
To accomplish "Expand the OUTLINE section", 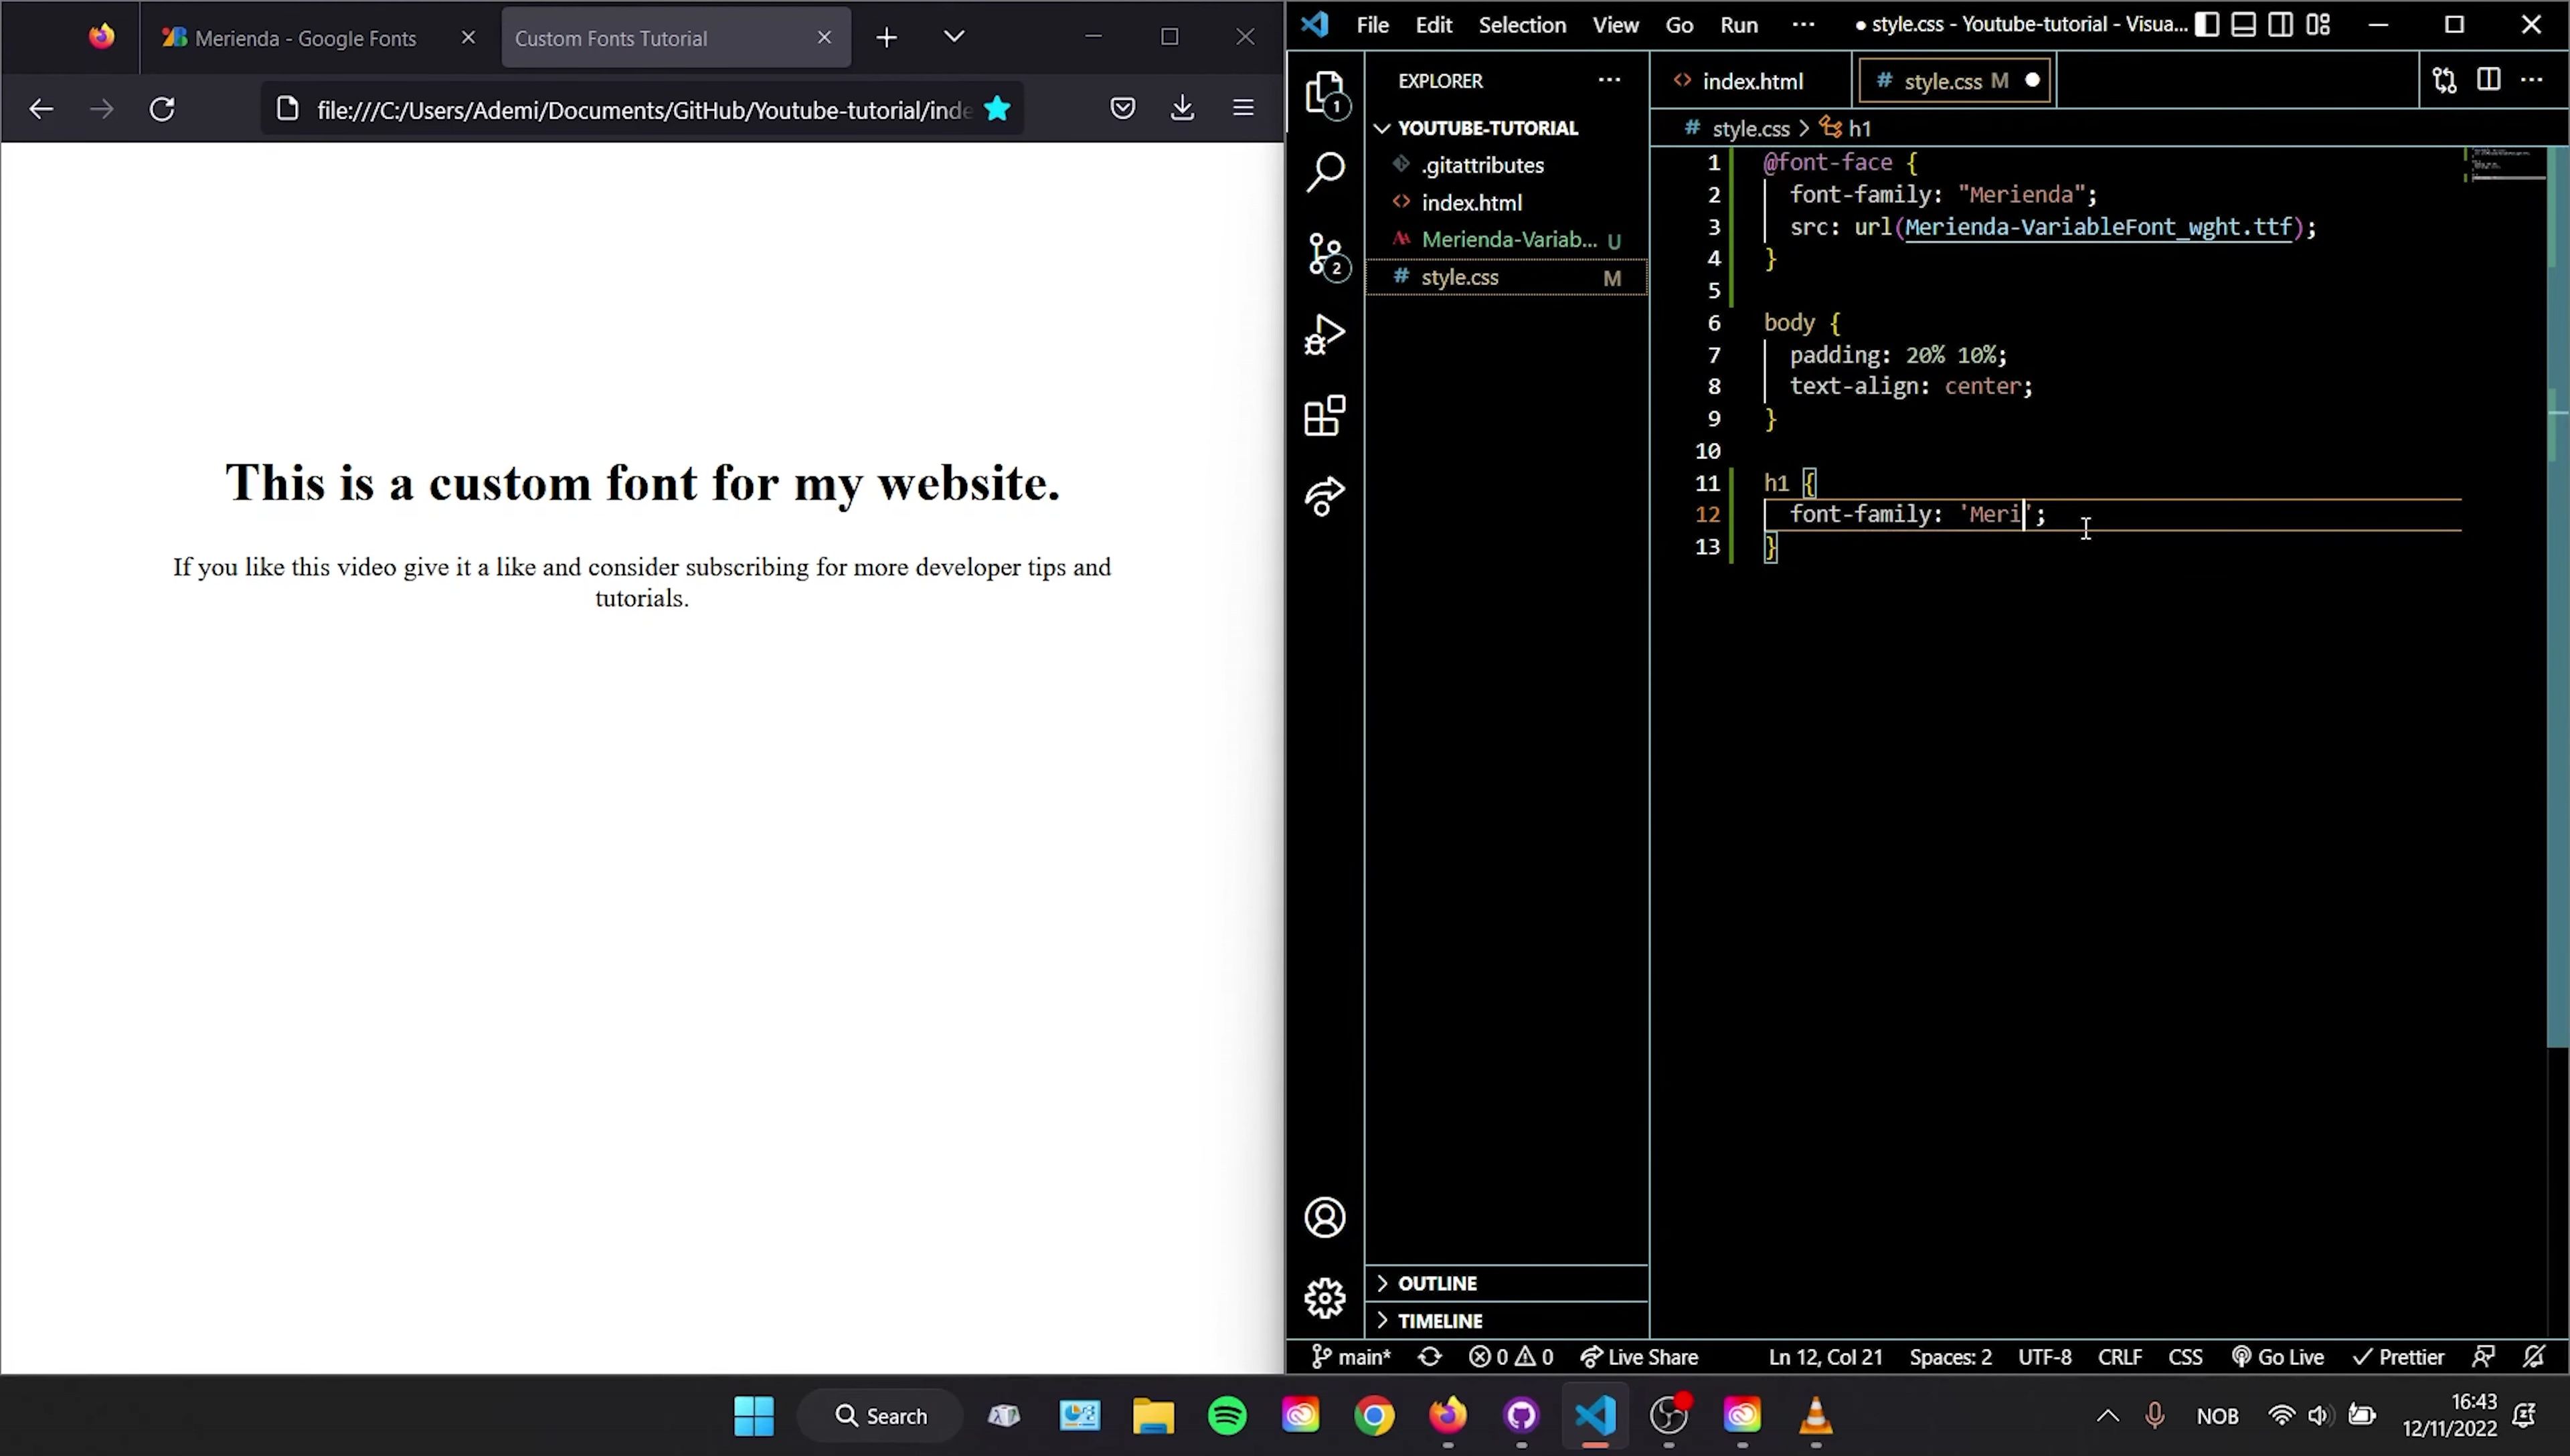I will coord(1507,1283).
